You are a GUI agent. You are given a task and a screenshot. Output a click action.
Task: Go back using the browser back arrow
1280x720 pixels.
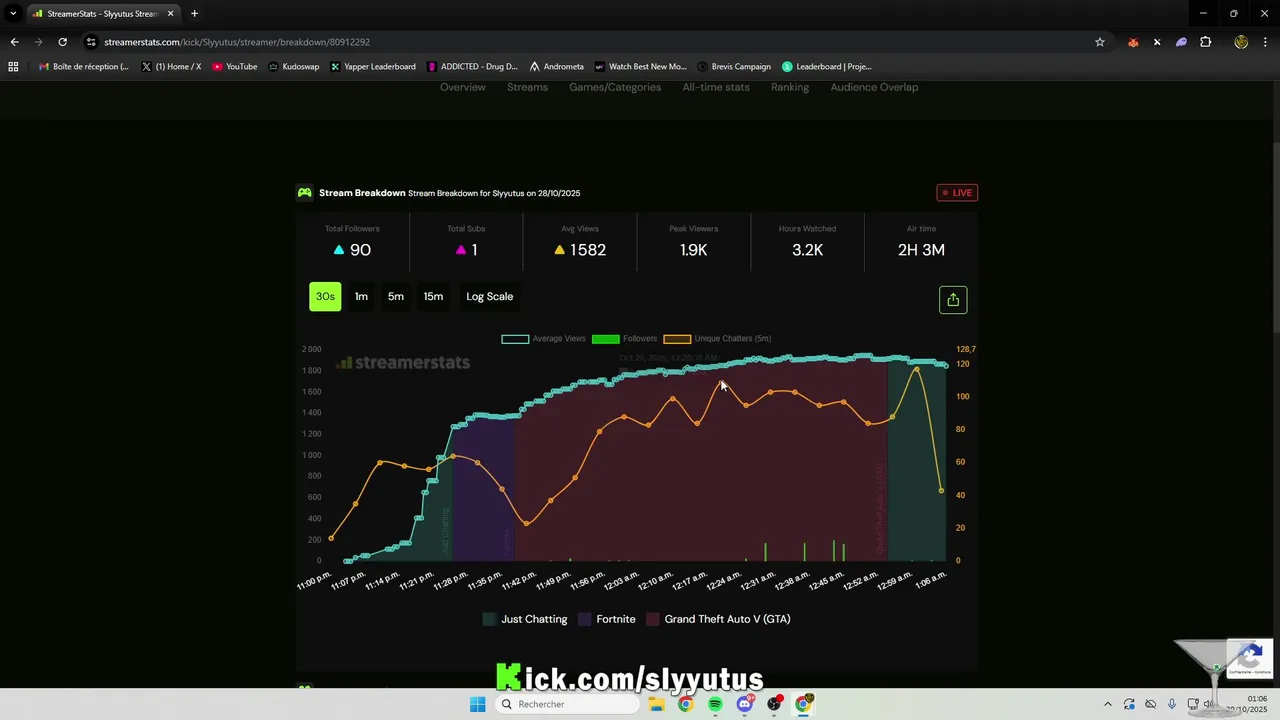(14, 42)
